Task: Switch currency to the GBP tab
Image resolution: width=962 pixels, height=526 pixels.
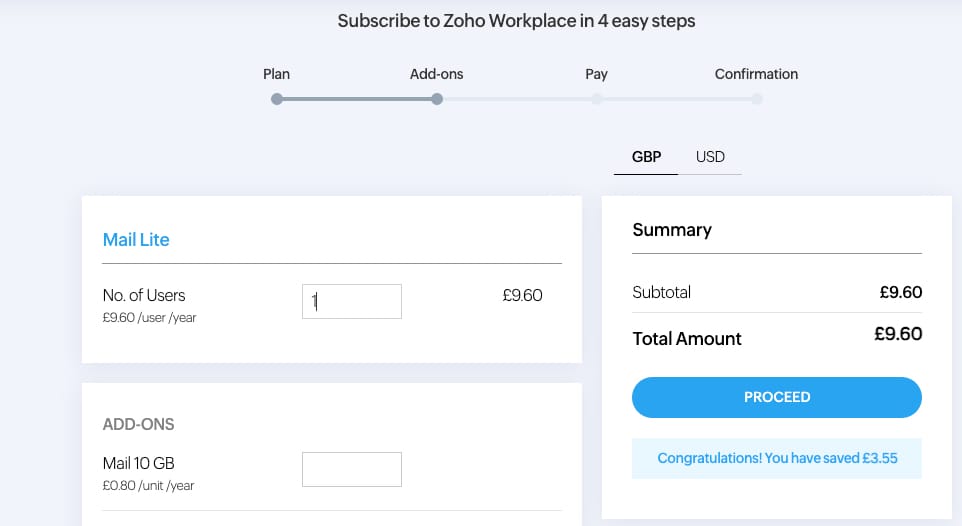Action: pos(646,157)
